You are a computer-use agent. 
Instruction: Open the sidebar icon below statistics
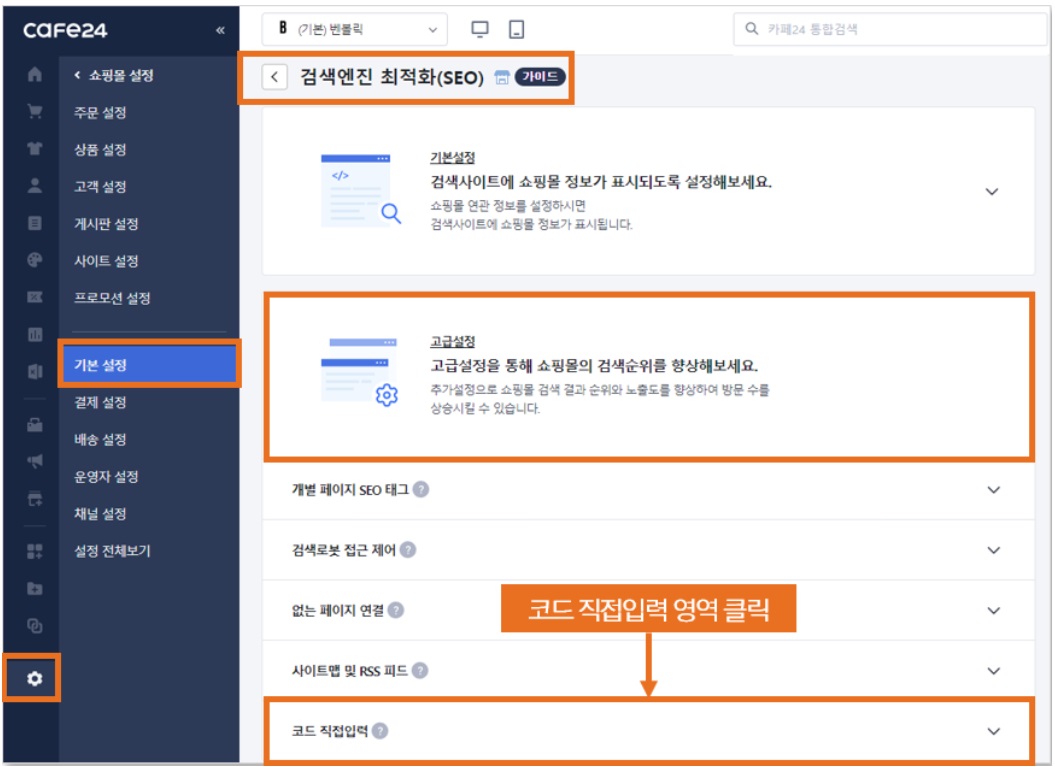(x=35, y=371)
